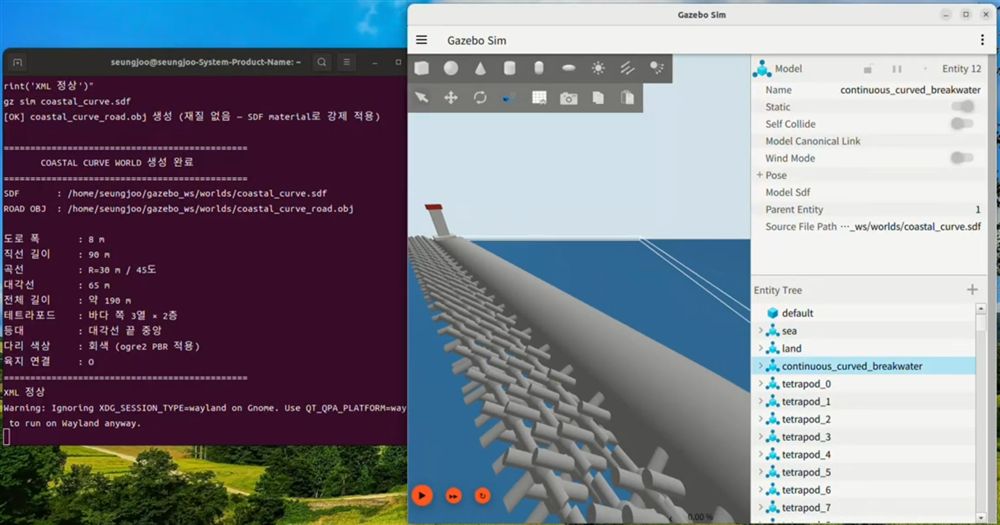This screenshot has height=525, width=1000.
Task: Click the paste entity icon
Action: (628, 98)
